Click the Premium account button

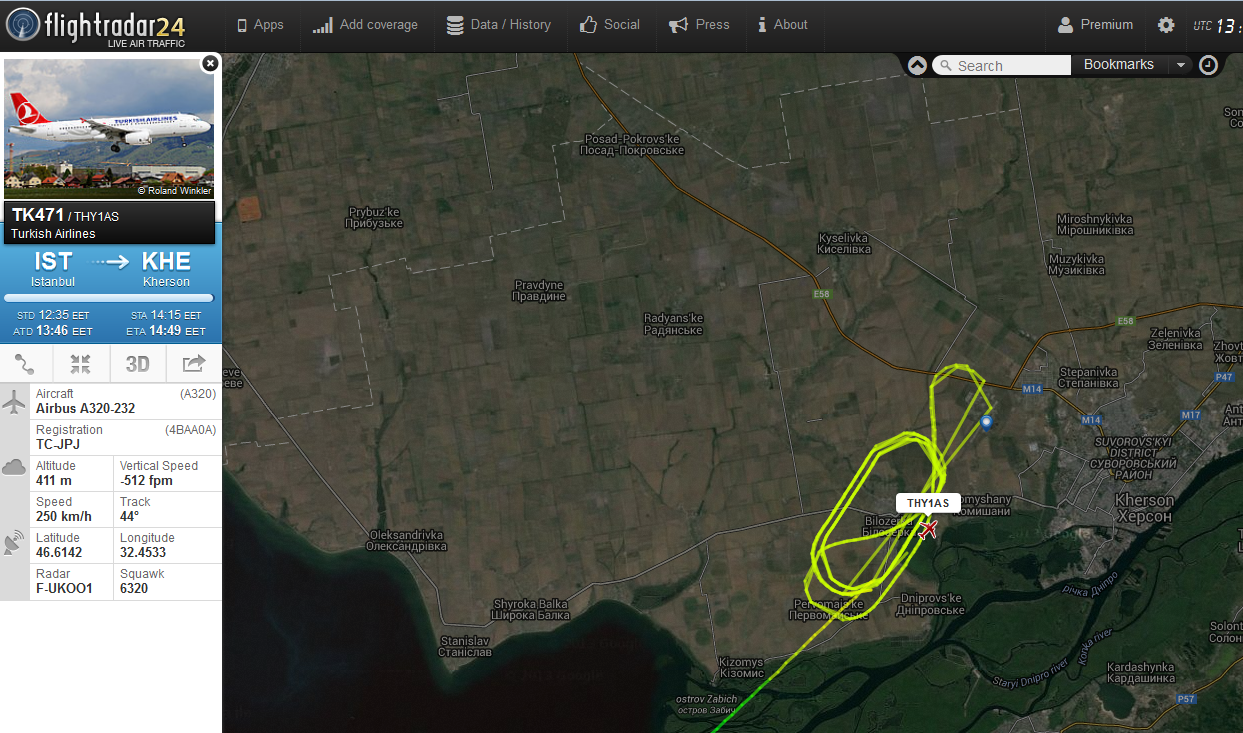click(x=1095, y=25)
